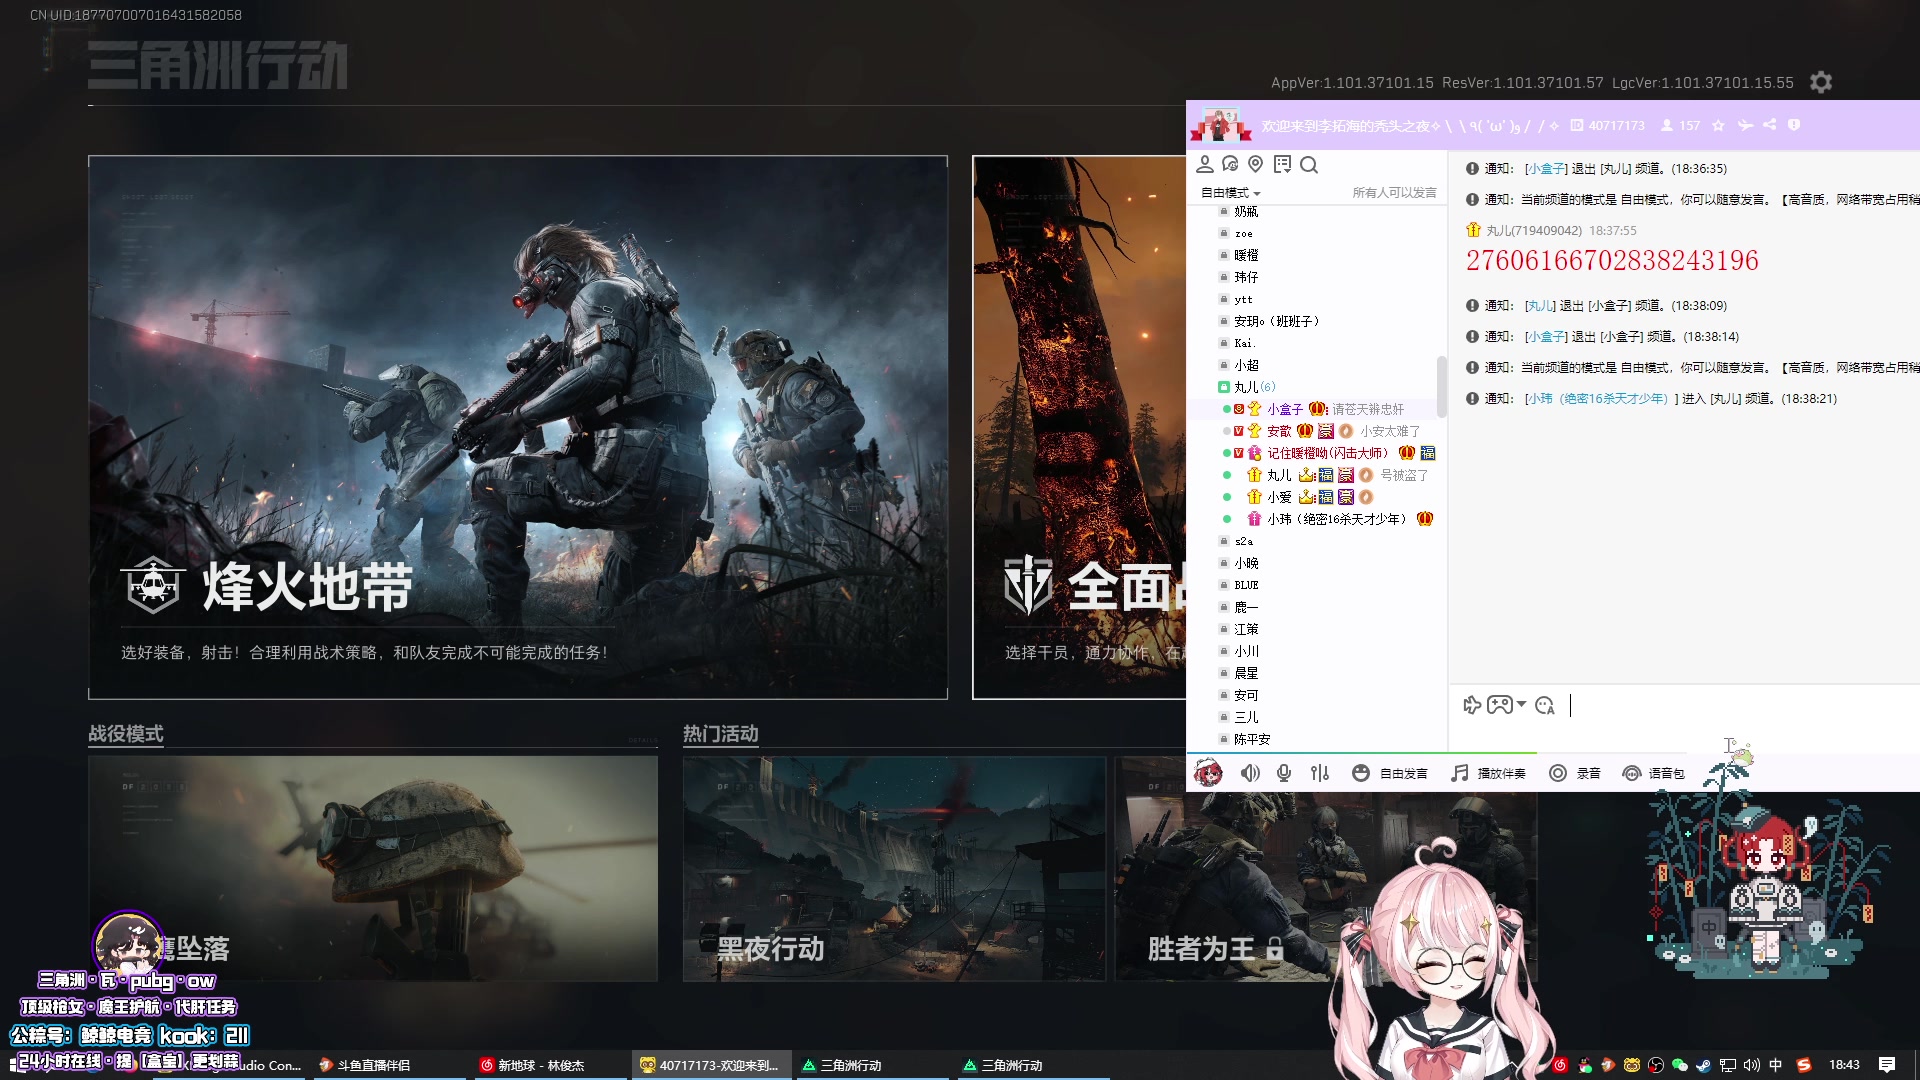
Task: Open the 陈平安 sub-channel
Action: point(1252,739)
